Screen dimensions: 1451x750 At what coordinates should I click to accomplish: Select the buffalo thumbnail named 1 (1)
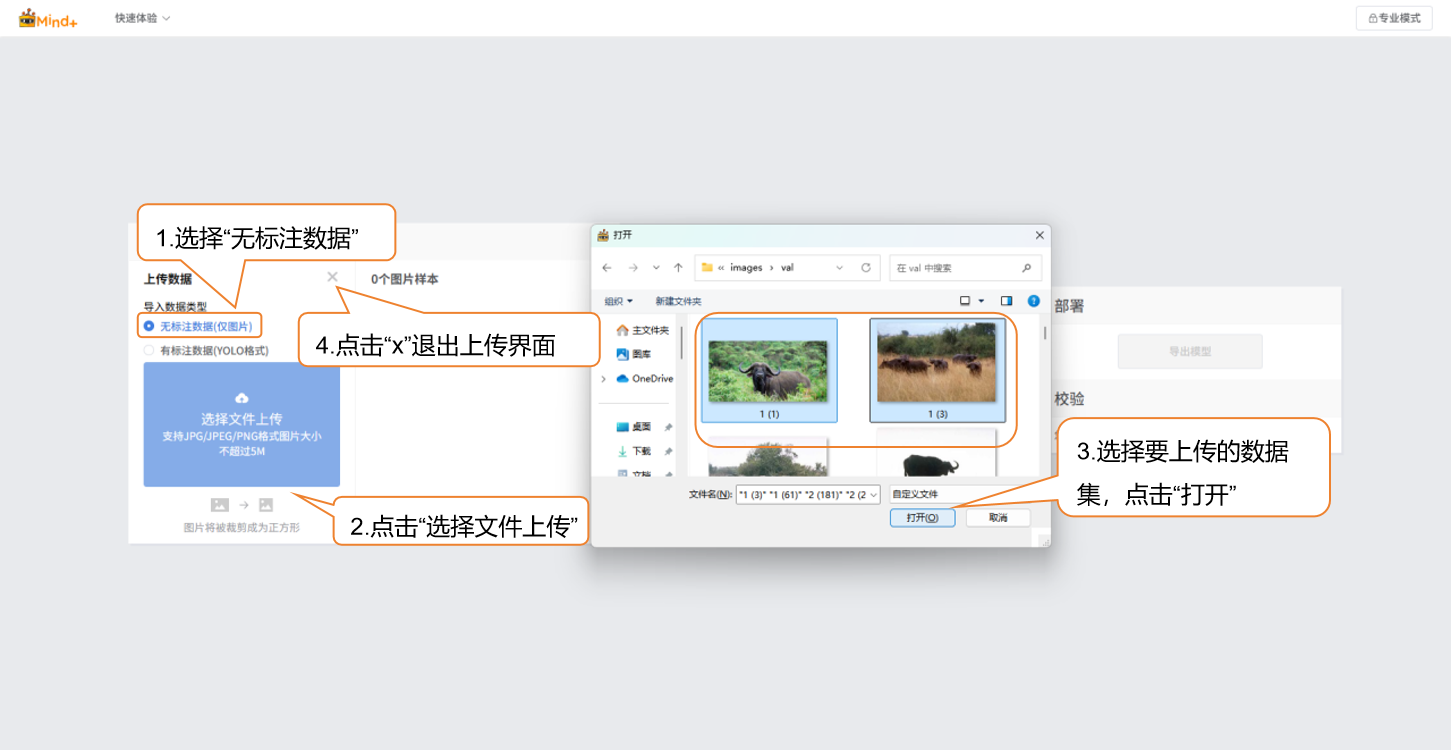click(x=768, y=370)
